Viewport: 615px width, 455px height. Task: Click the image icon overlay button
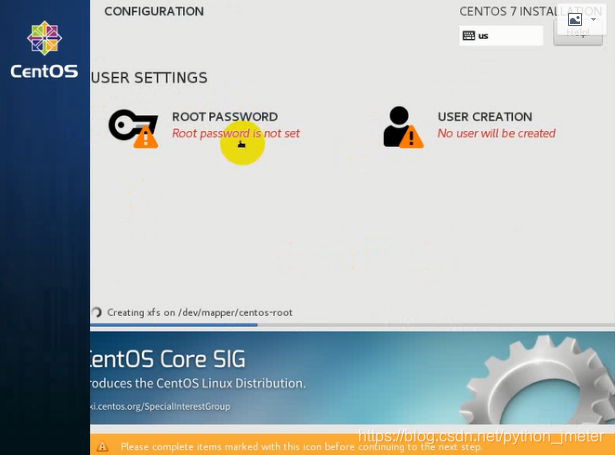click(x=575, y=19)
